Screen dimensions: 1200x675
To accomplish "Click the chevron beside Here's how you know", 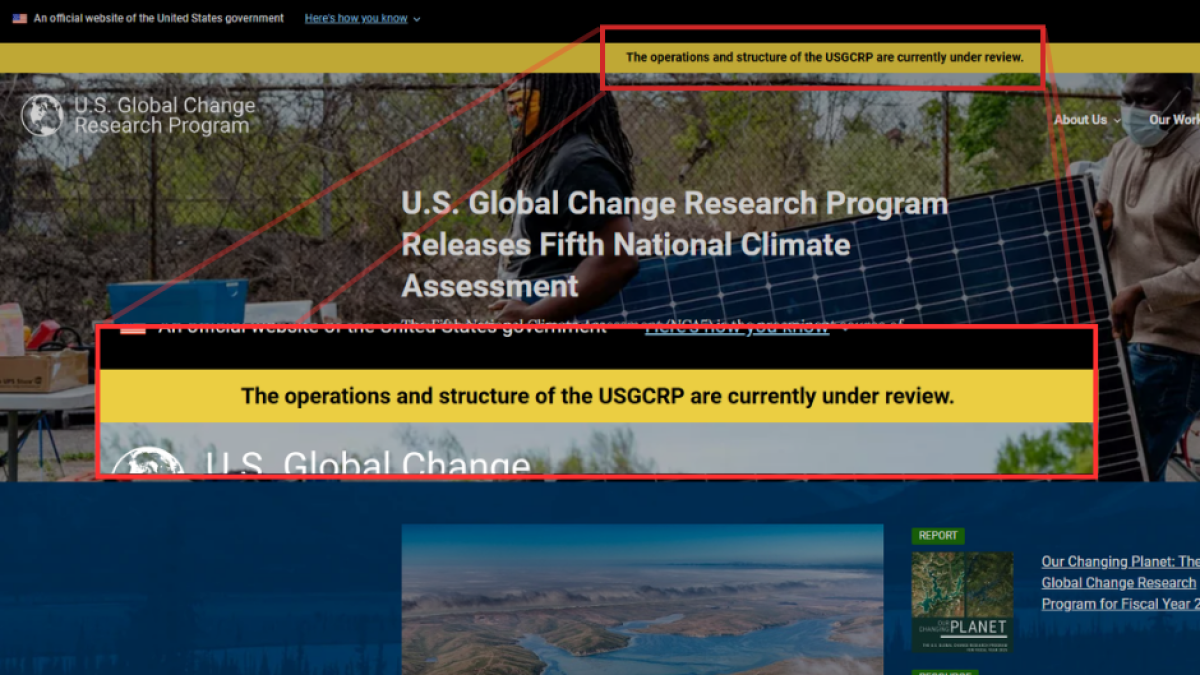I will tap(416, 18).
